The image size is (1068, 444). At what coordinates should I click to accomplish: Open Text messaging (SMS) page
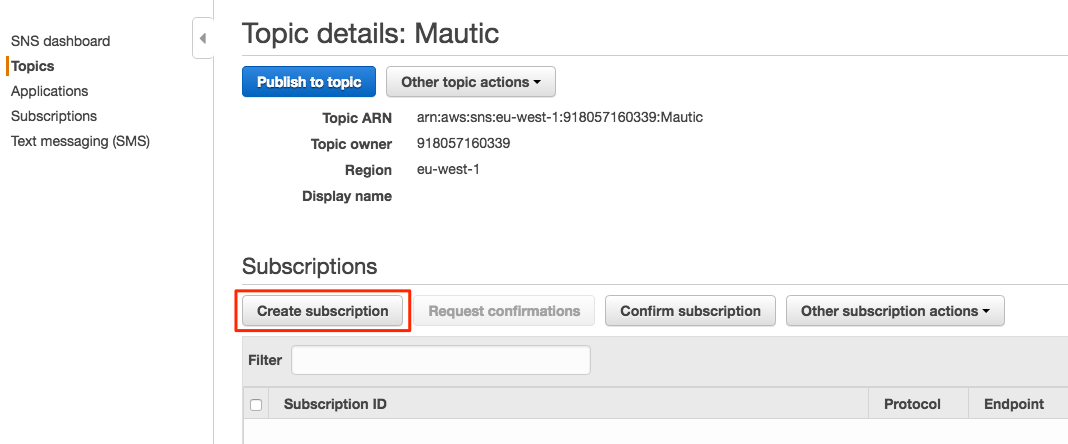pyautogui.click(x=80, y=141)
